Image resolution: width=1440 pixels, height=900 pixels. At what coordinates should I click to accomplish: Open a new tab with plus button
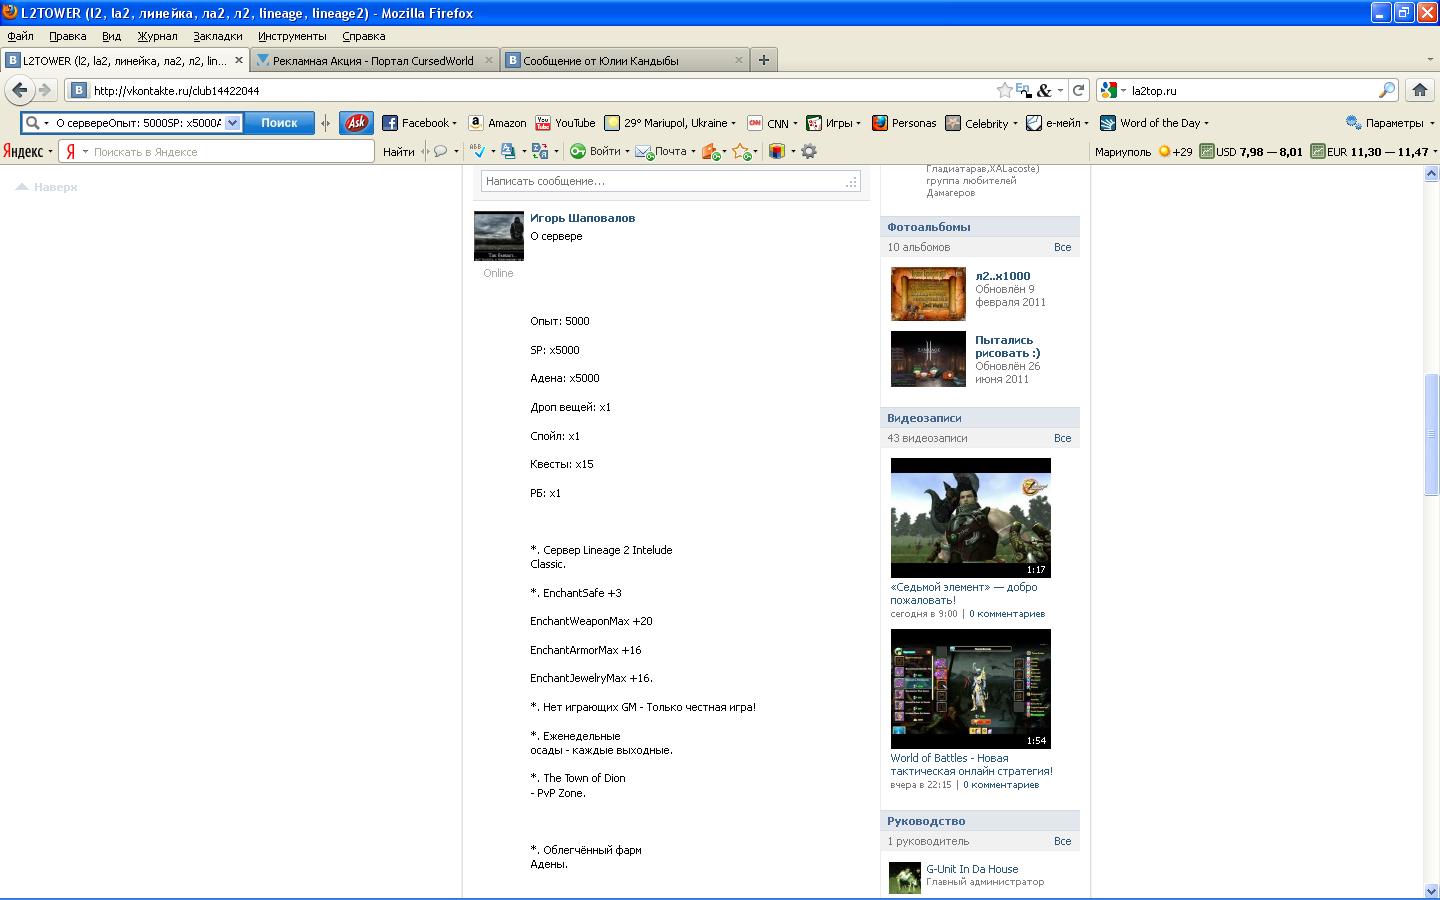coord(764,60)
